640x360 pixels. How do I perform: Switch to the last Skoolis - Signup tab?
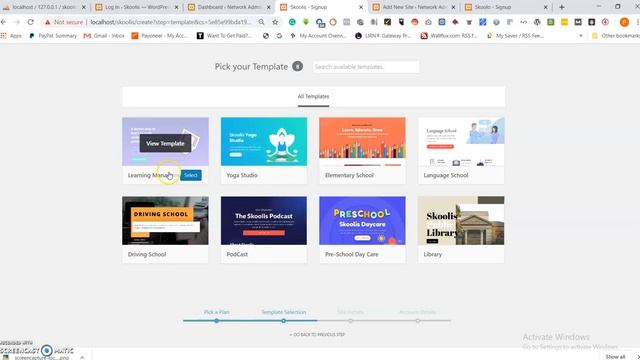click(506, 7)
